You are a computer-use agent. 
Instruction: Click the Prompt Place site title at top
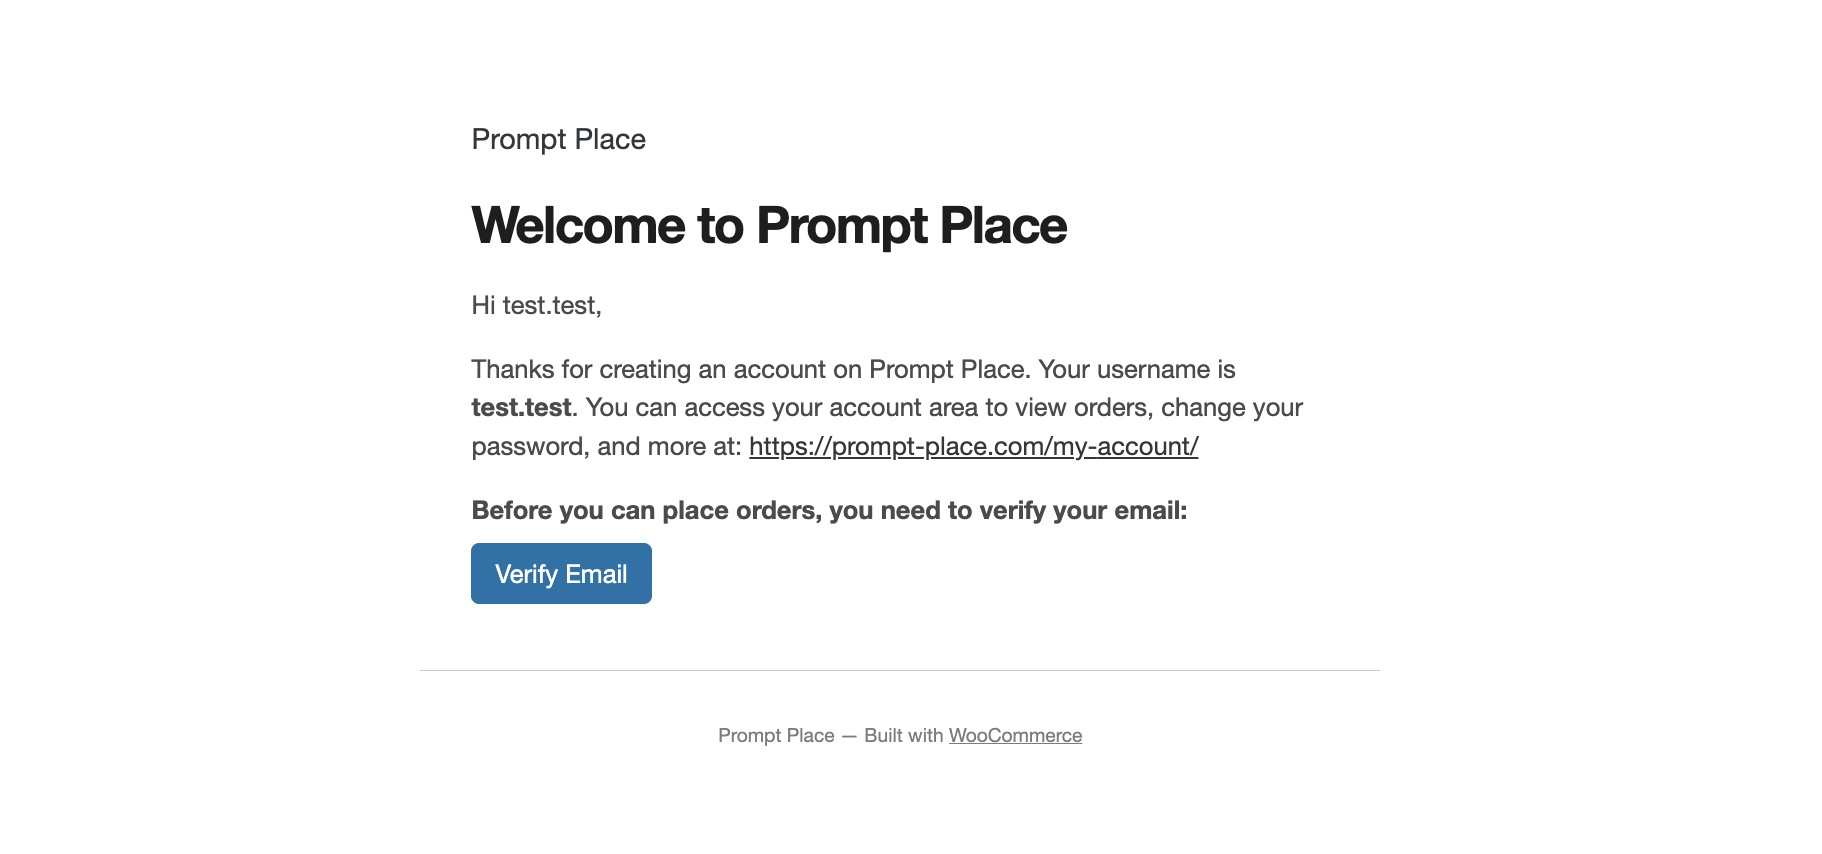click(x=558, y=139)
